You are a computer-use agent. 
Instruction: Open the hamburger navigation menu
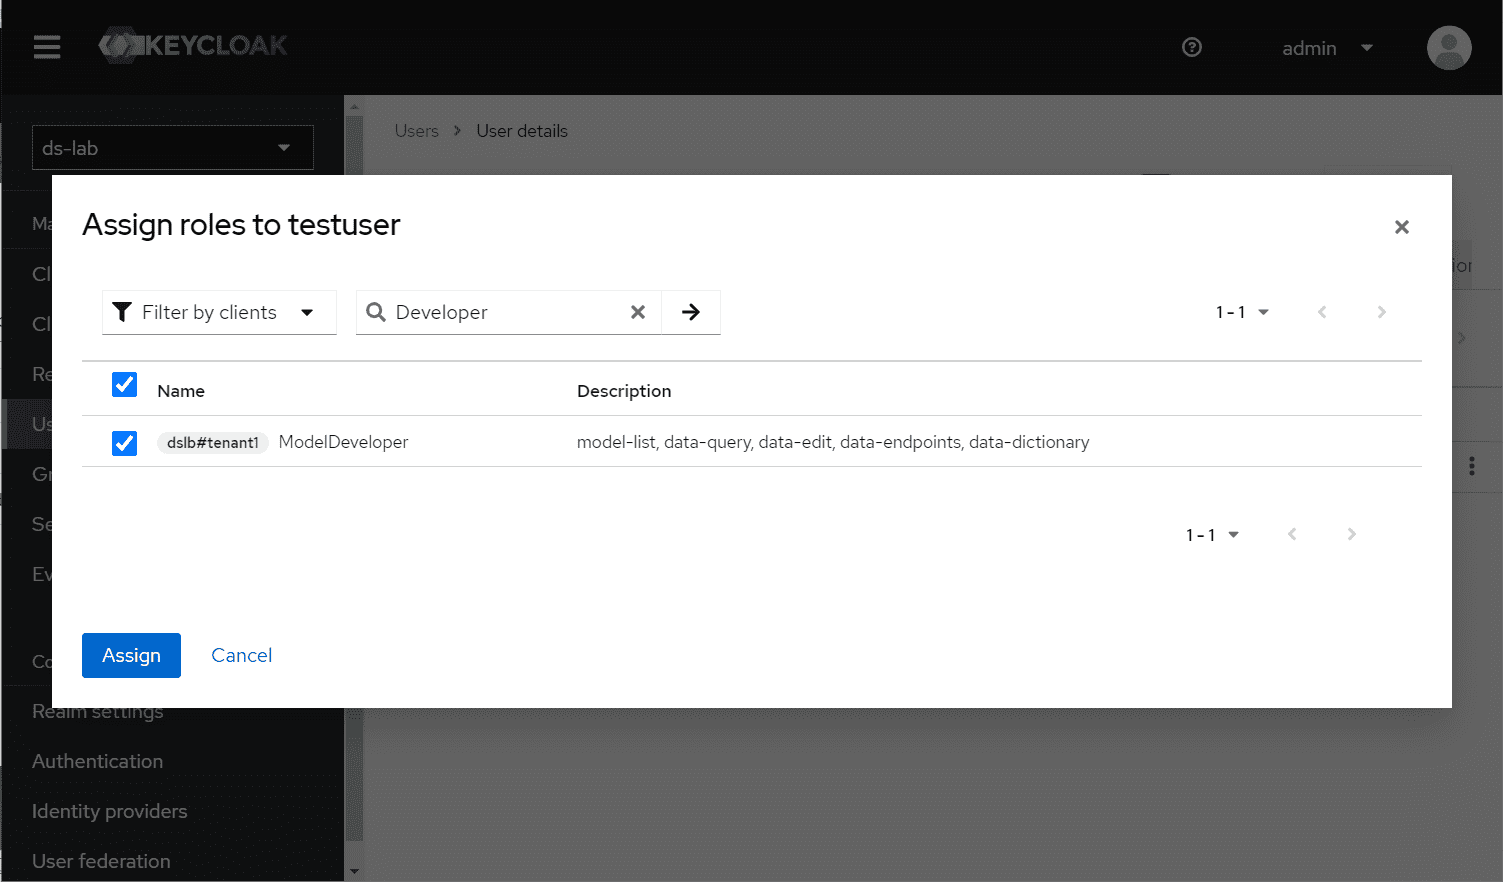[x=47, y=47]
